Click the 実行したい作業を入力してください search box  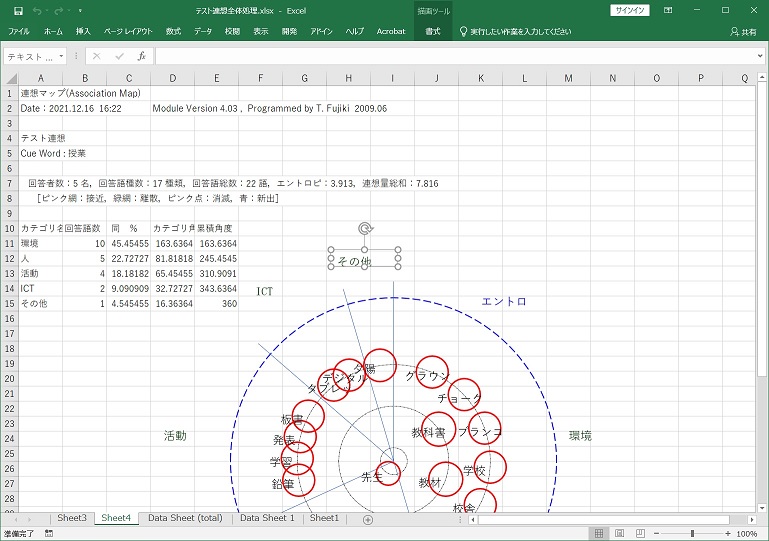520,32
